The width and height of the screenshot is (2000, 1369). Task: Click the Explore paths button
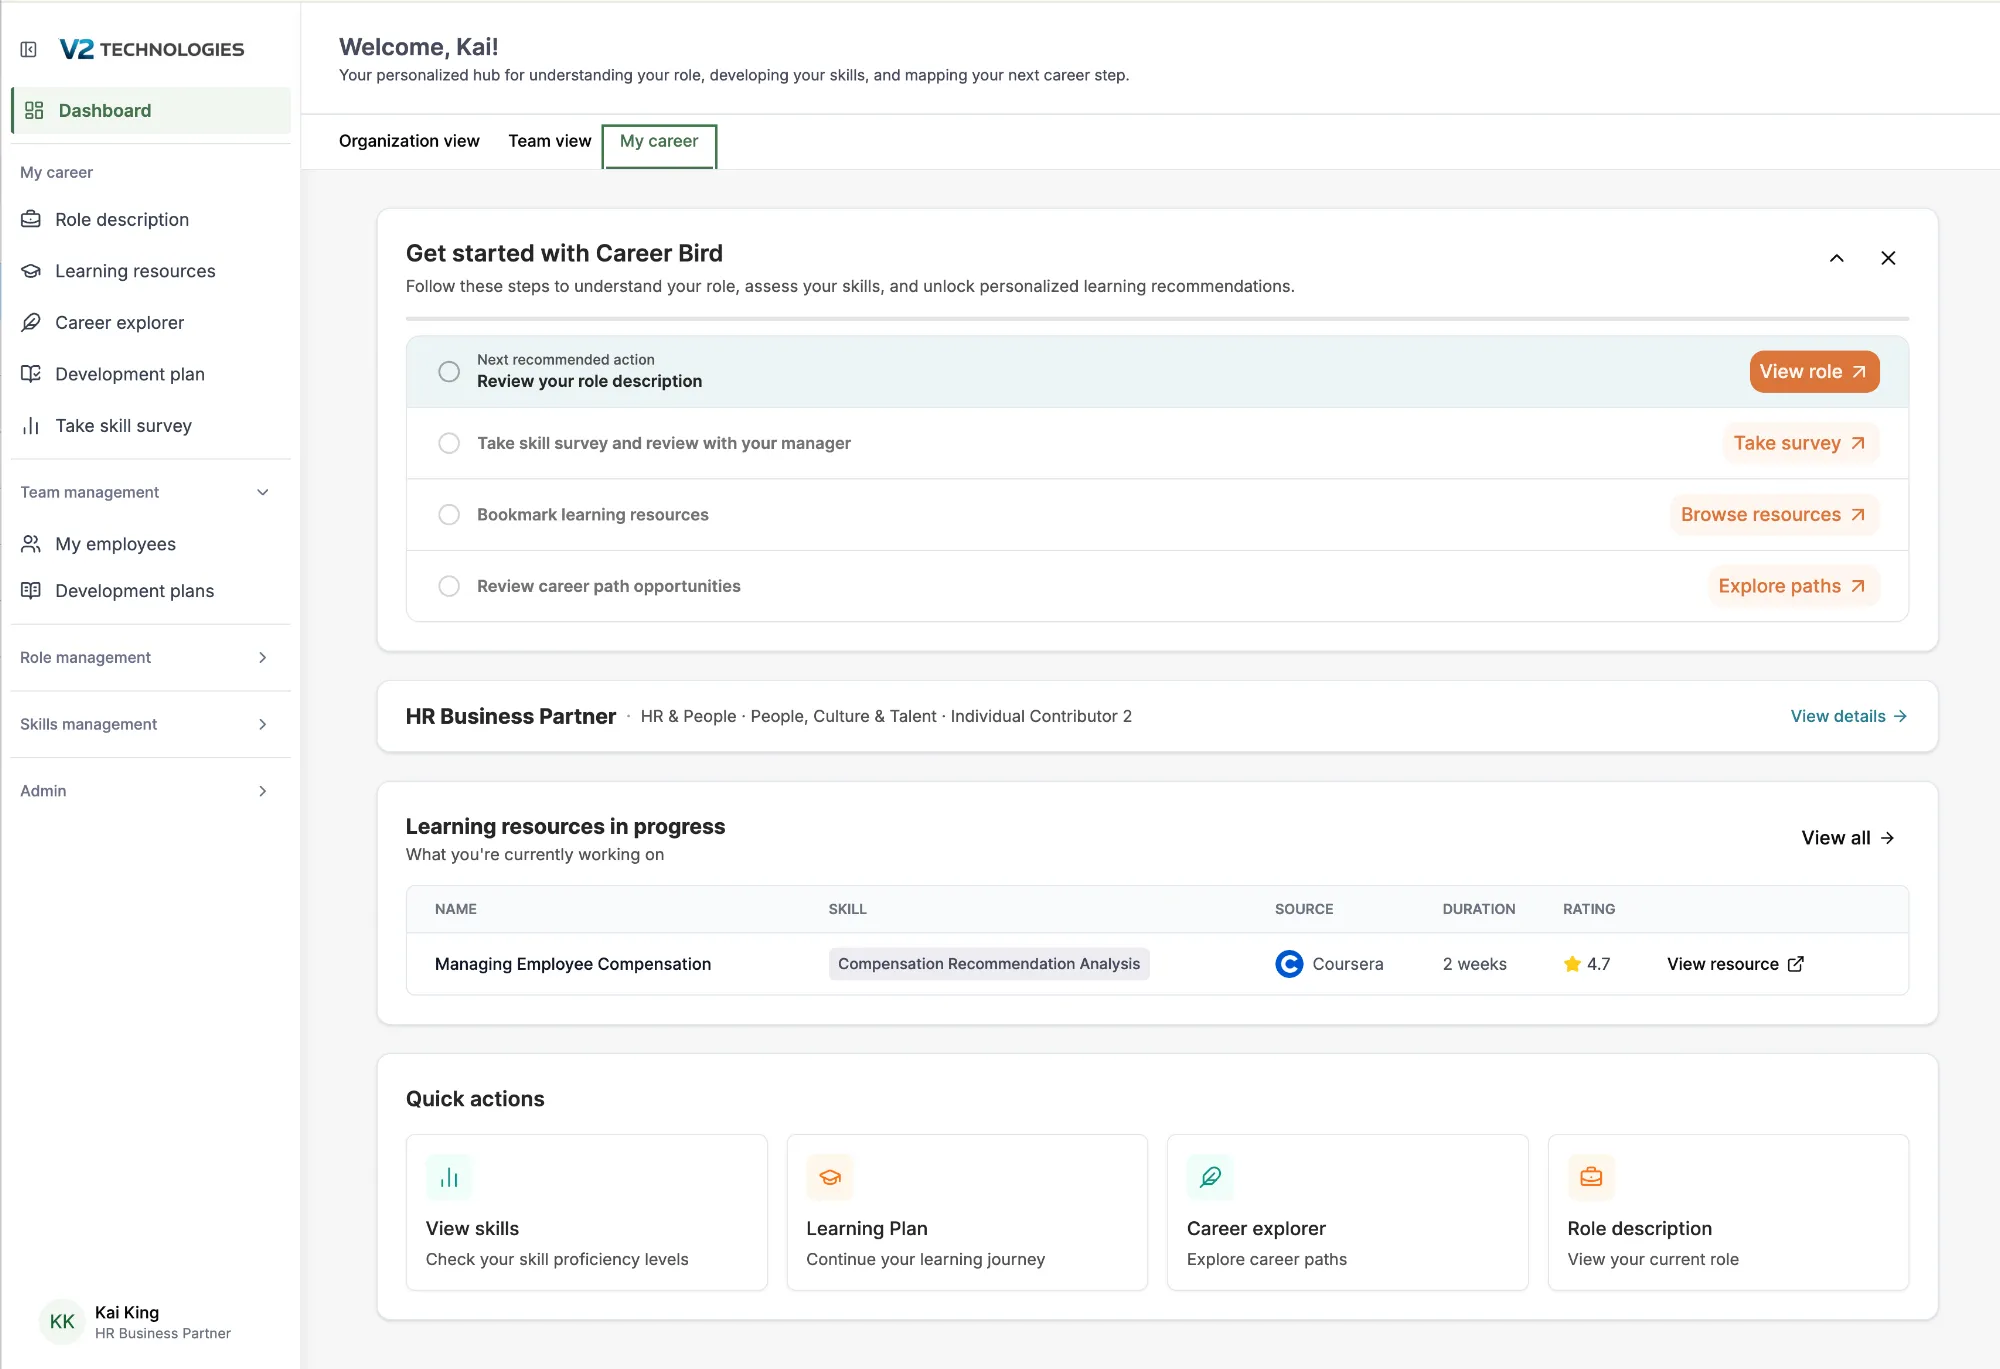click(1793, 586)
